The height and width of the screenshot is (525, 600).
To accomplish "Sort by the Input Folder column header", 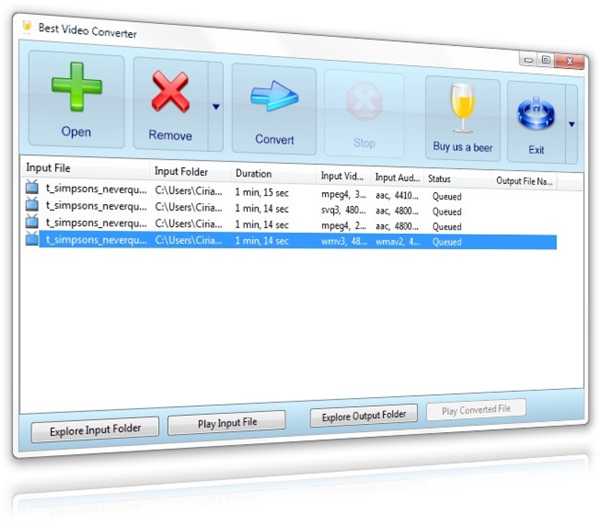I will coord(190,171).
